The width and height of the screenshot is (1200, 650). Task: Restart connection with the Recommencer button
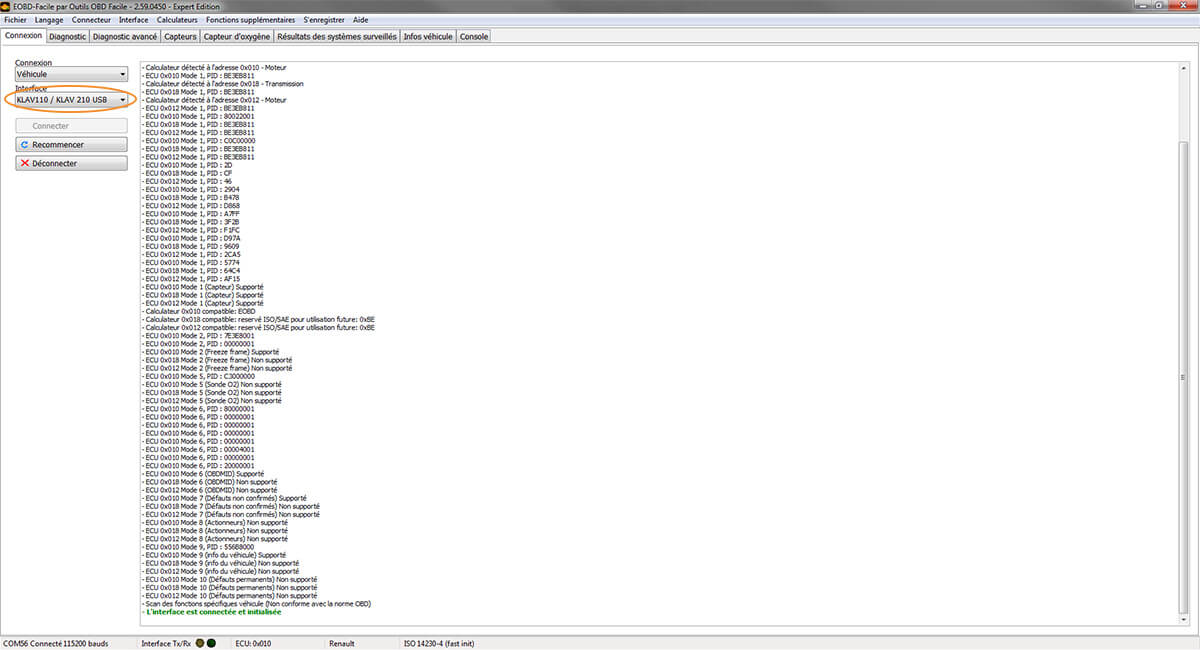[x=71, y=145]
